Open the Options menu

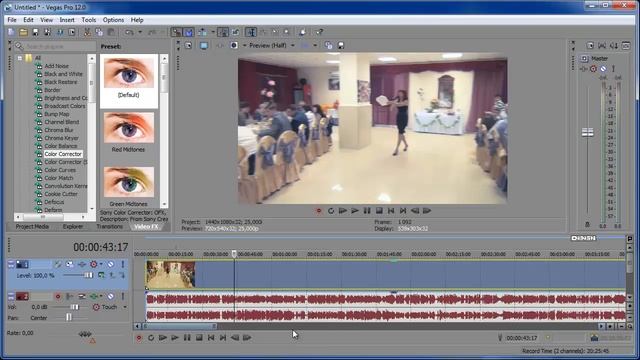point(113,20)
